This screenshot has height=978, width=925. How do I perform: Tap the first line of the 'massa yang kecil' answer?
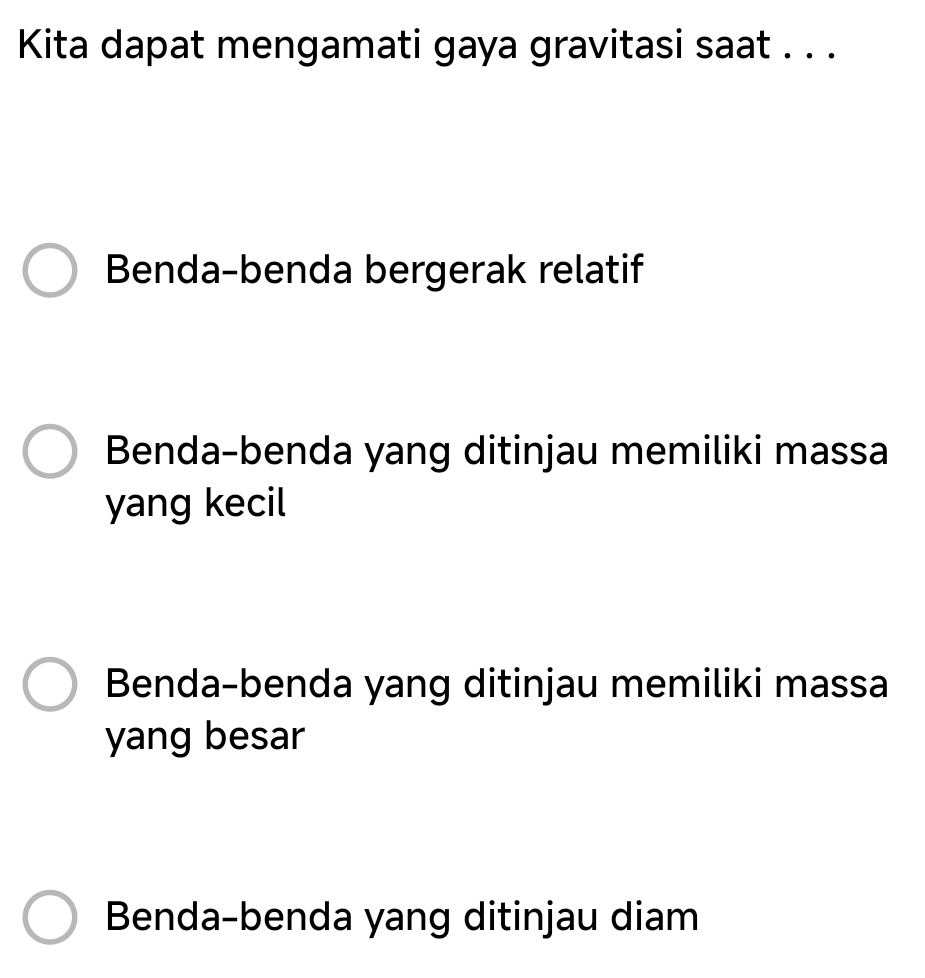(496, 452)
